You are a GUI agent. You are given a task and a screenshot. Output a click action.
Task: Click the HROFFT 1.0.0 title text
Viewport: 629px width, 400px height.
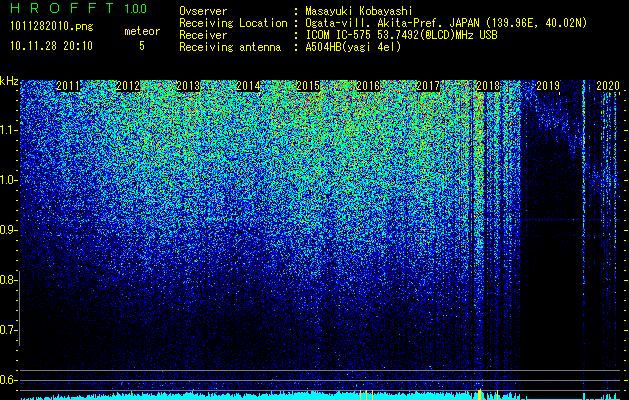pyautogui.click(x=79, y=9)
